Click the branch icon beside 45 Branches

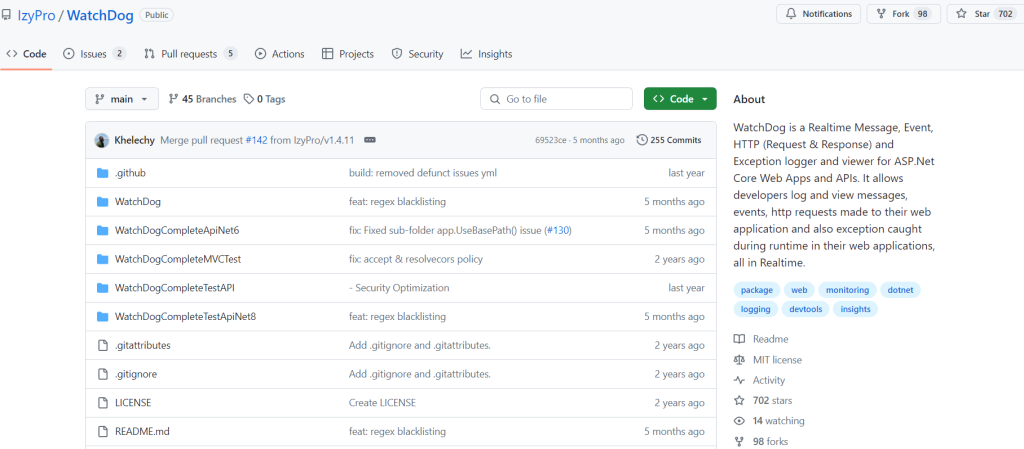pos(173,99)
